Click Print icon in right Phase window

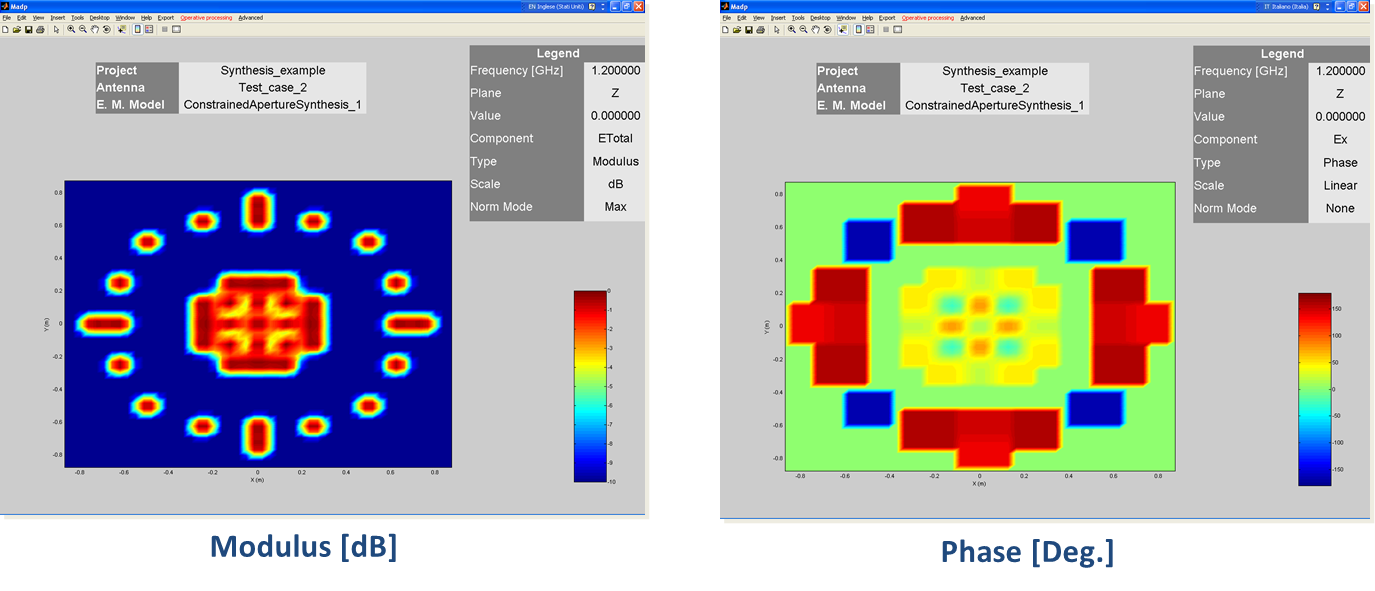coord(761,29)
